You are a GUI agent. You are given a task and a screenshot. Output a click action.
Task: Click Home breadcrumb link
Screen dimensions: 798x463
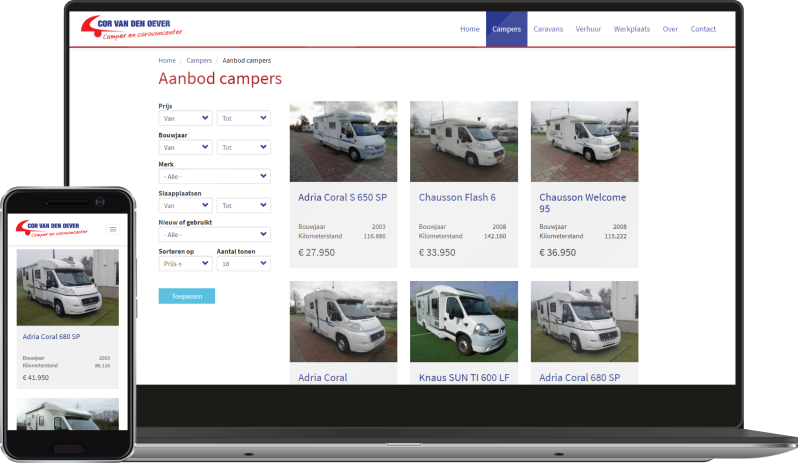point(167,60)
